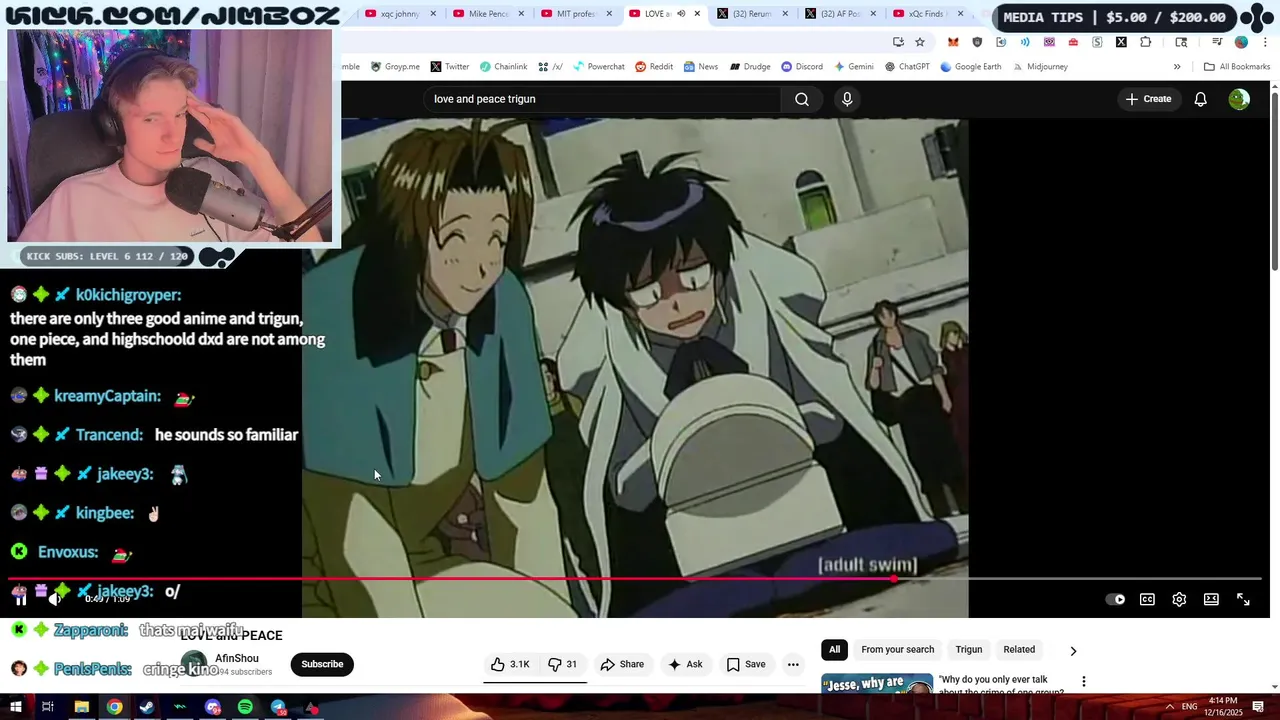
Task: Select the 'Trigun' filter chip
Action: pyautogui.click(x=969, y=650)
